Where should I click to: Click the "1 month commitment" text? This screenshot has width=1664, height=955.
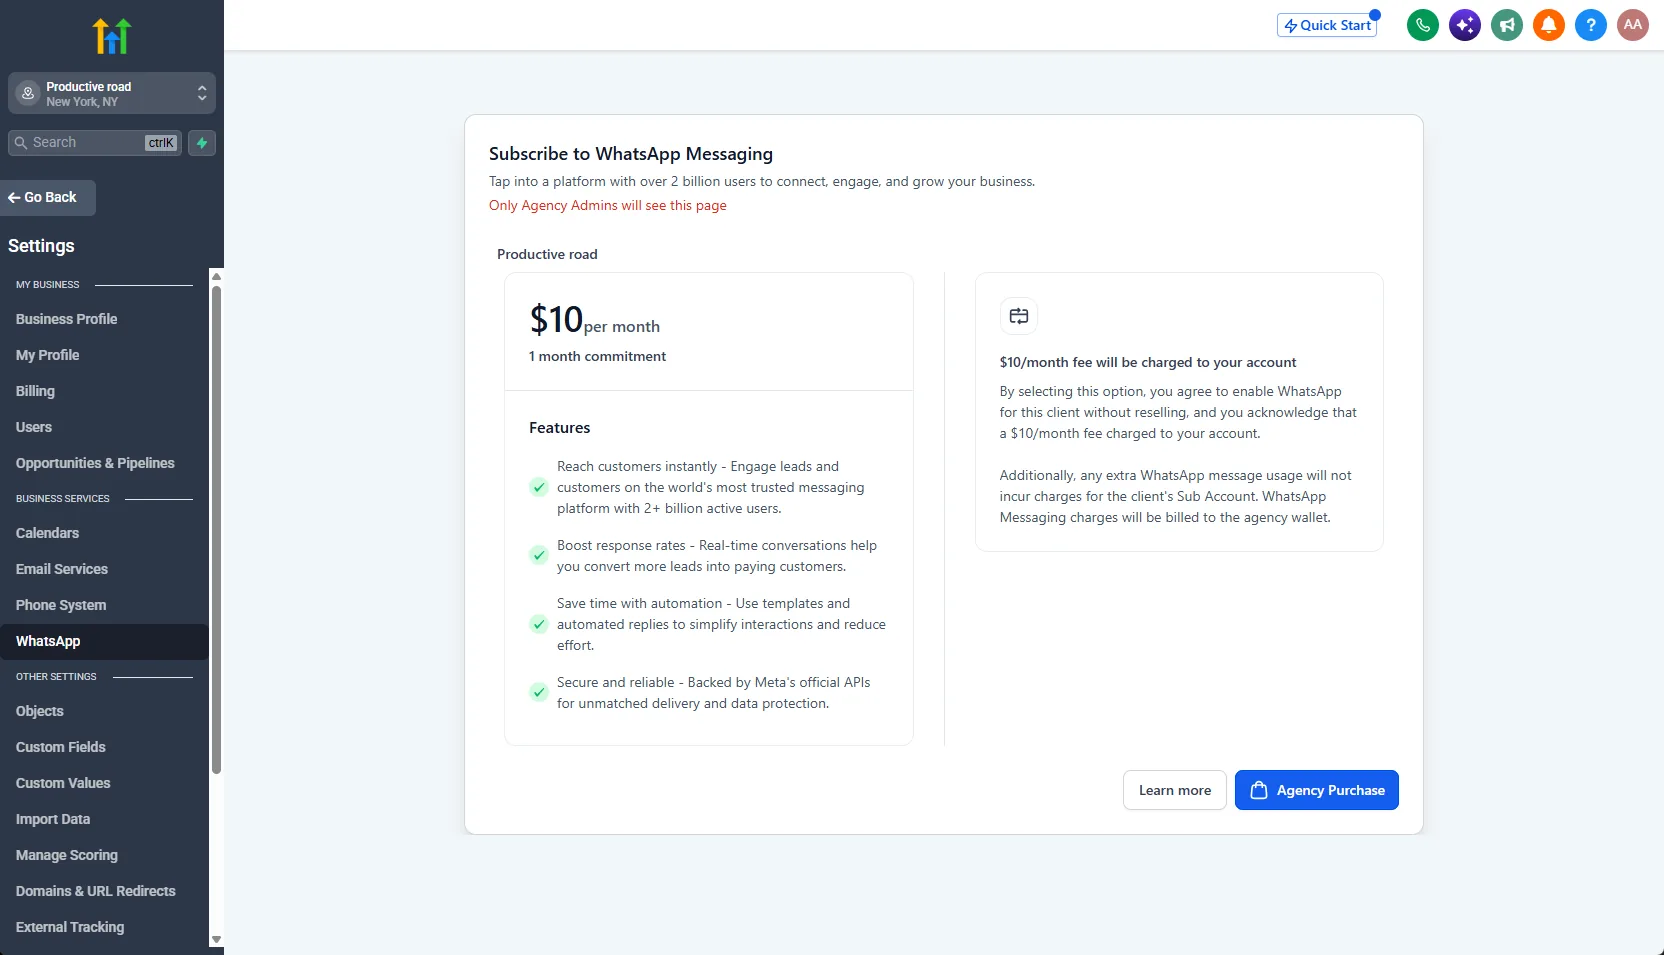click(x=597, y=356)
